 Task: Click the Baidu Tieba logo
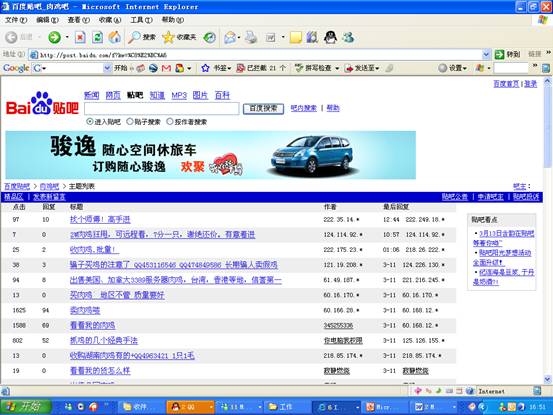click(x=42, y=104)
